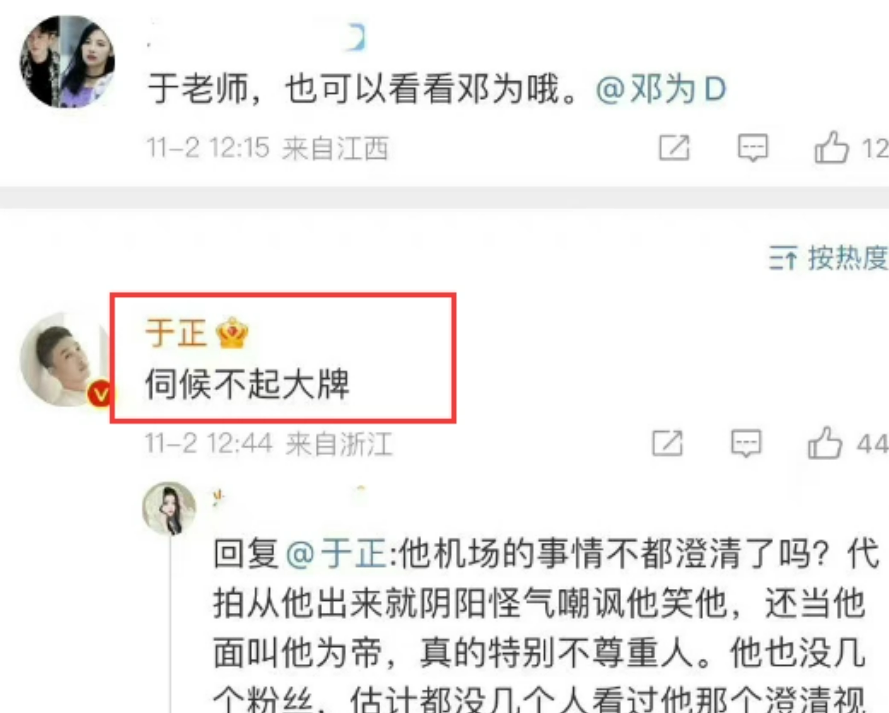This screenshot has height=713, width=889.
Task: Tap the reply bubble on 于正's comment
Action: pos(746,443)
